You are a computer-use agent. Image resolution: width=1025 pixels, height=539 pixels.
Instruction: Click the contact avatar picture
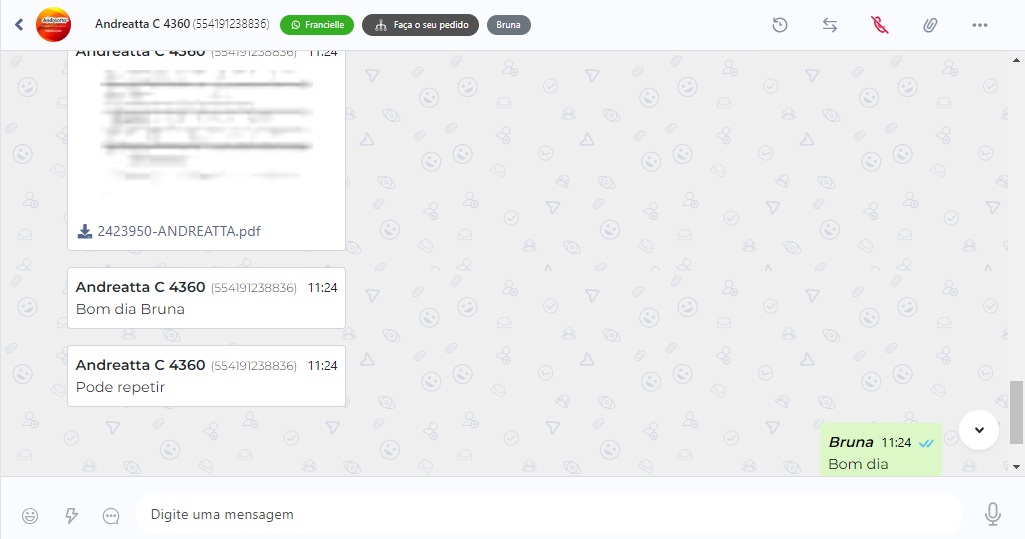54,25
